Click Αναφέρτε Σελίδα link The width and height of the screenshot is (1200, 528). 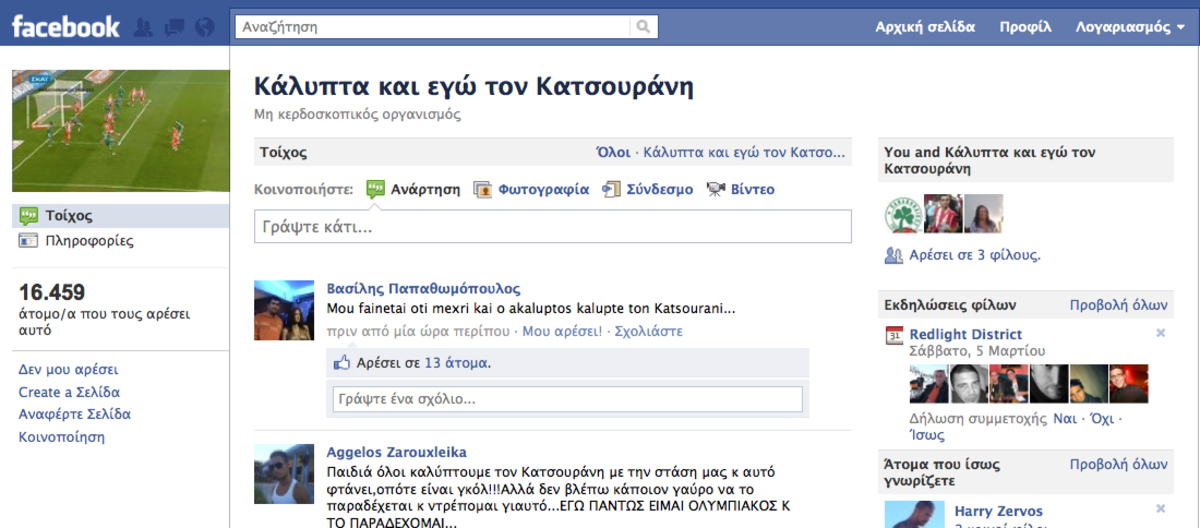tap(75, 414)
